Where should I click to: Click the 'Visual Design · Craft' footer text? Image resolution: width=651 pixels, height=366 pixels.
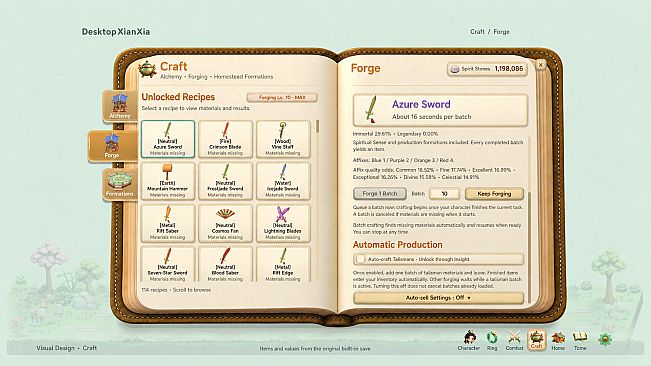tap(66, 348)
